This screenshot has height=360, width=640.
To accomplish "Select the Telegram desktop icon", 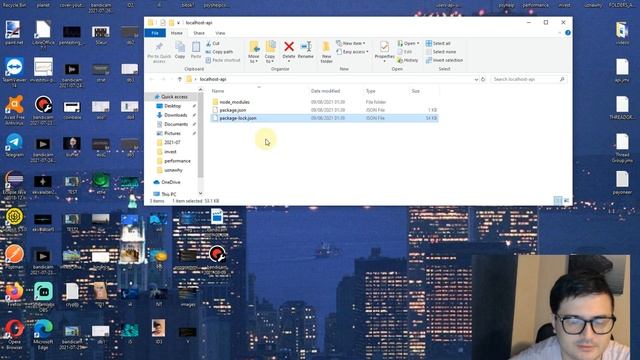I will pos(14,146).
